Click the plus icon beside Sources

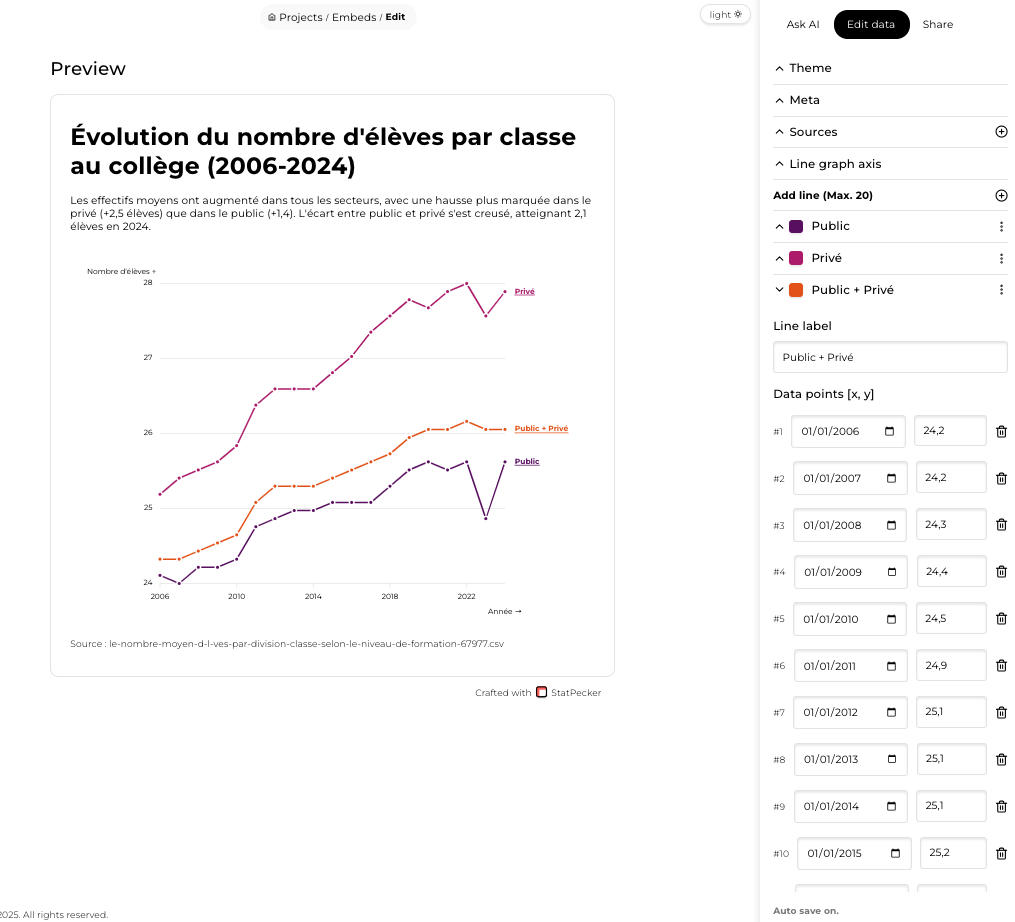tap(1001, 132)
